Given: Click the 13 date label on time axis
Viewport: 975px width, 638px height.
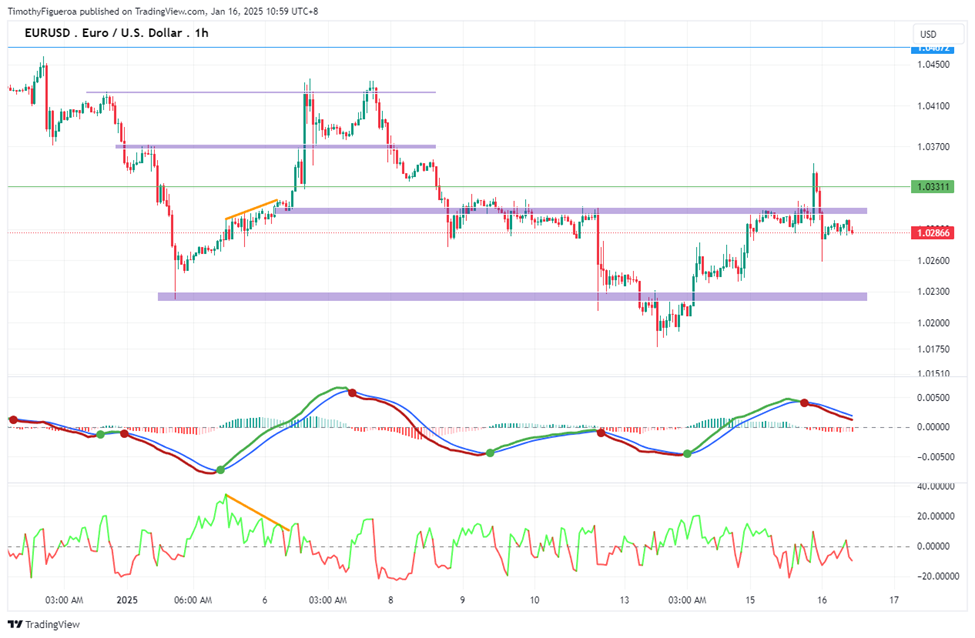Looking at the screenshot, I should pos(624,600).
